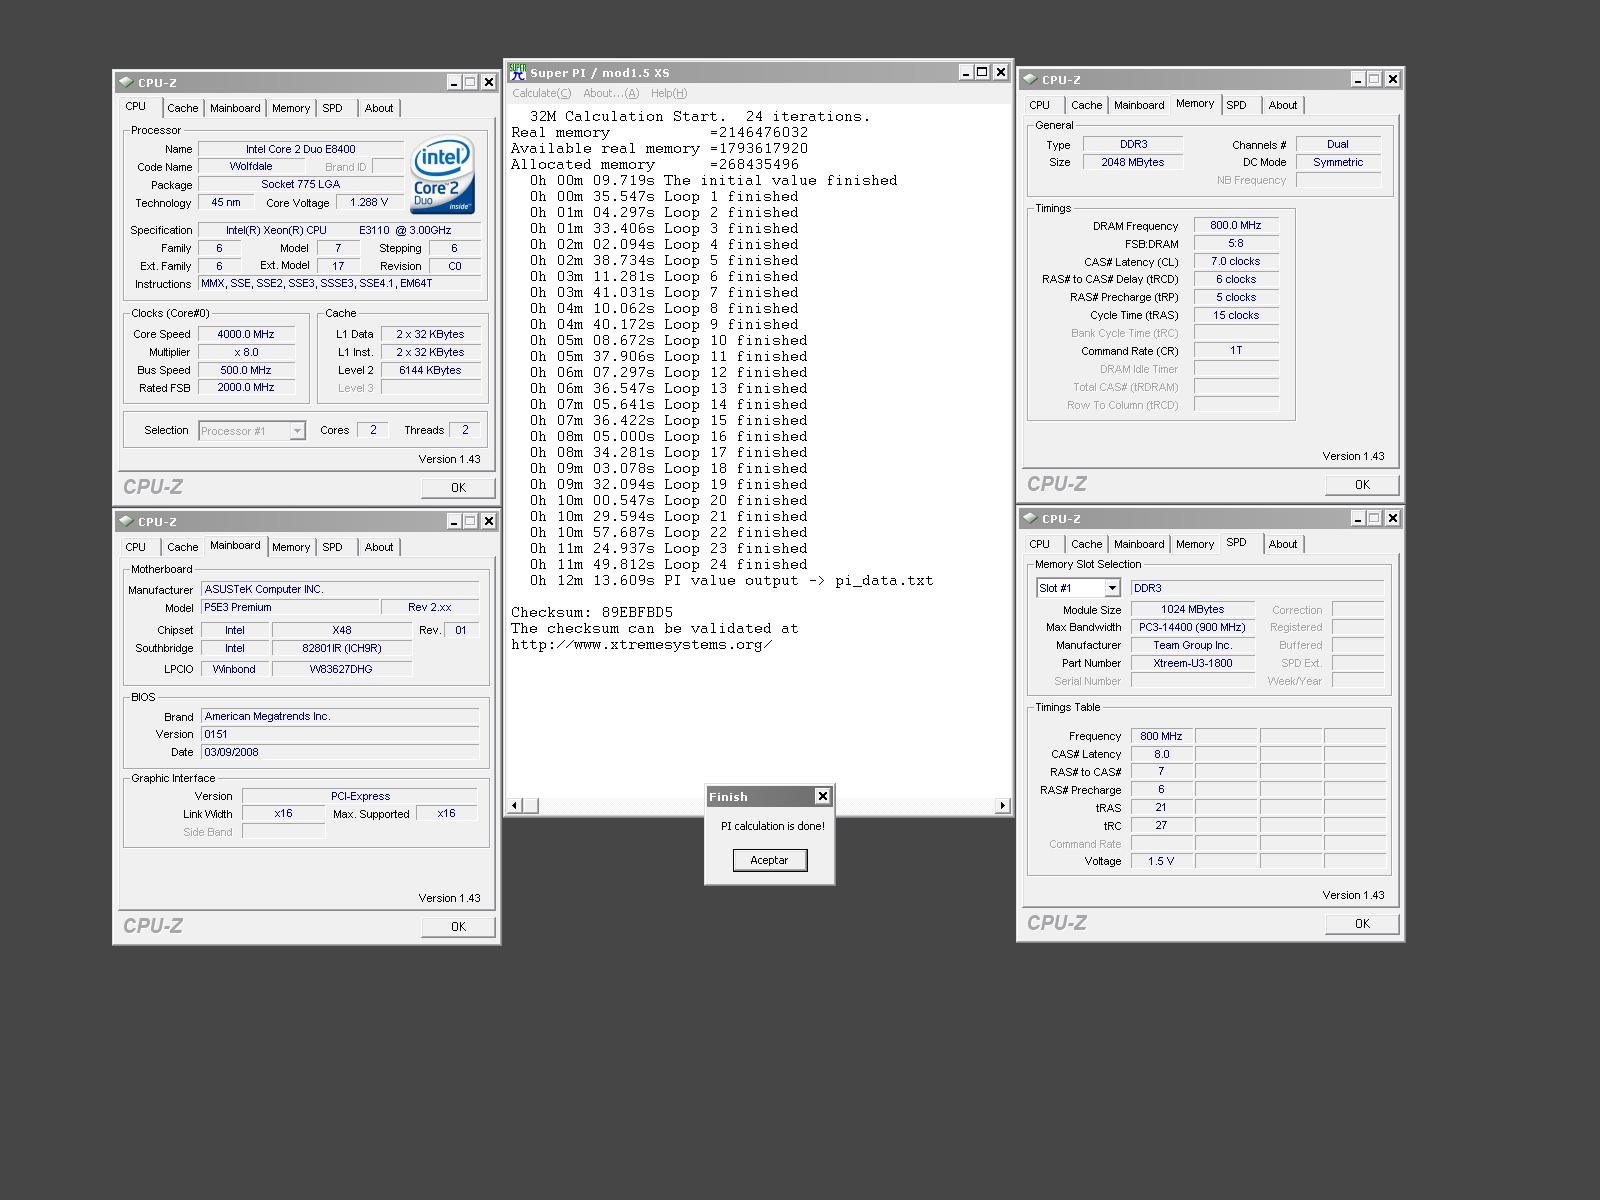Image resolution: width=1600 pixels, height=1200 pixels.
Task: Switch to About tab in CPU window
Action: tap(379, 108)
